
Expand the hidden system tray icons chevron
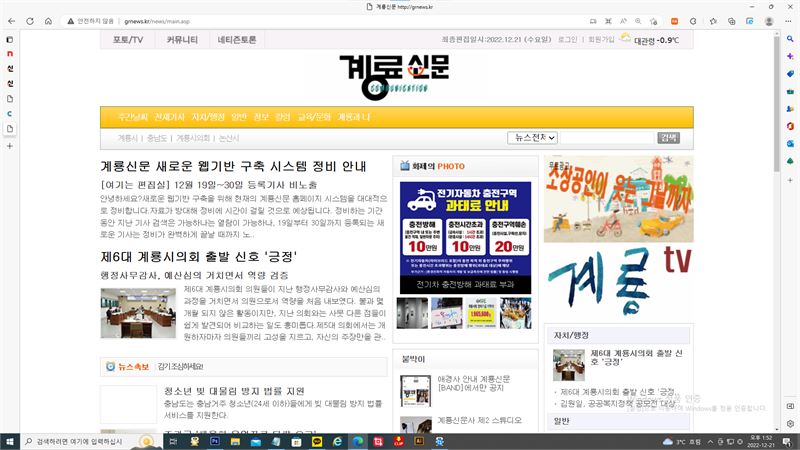pos(710,442)
